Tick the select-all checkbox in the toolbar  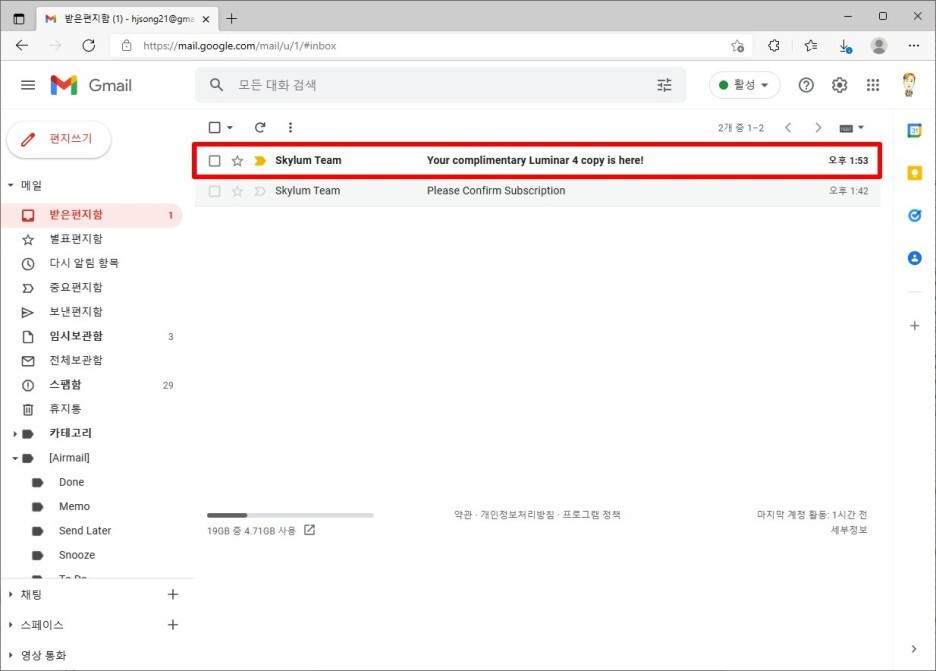point(214,127)
